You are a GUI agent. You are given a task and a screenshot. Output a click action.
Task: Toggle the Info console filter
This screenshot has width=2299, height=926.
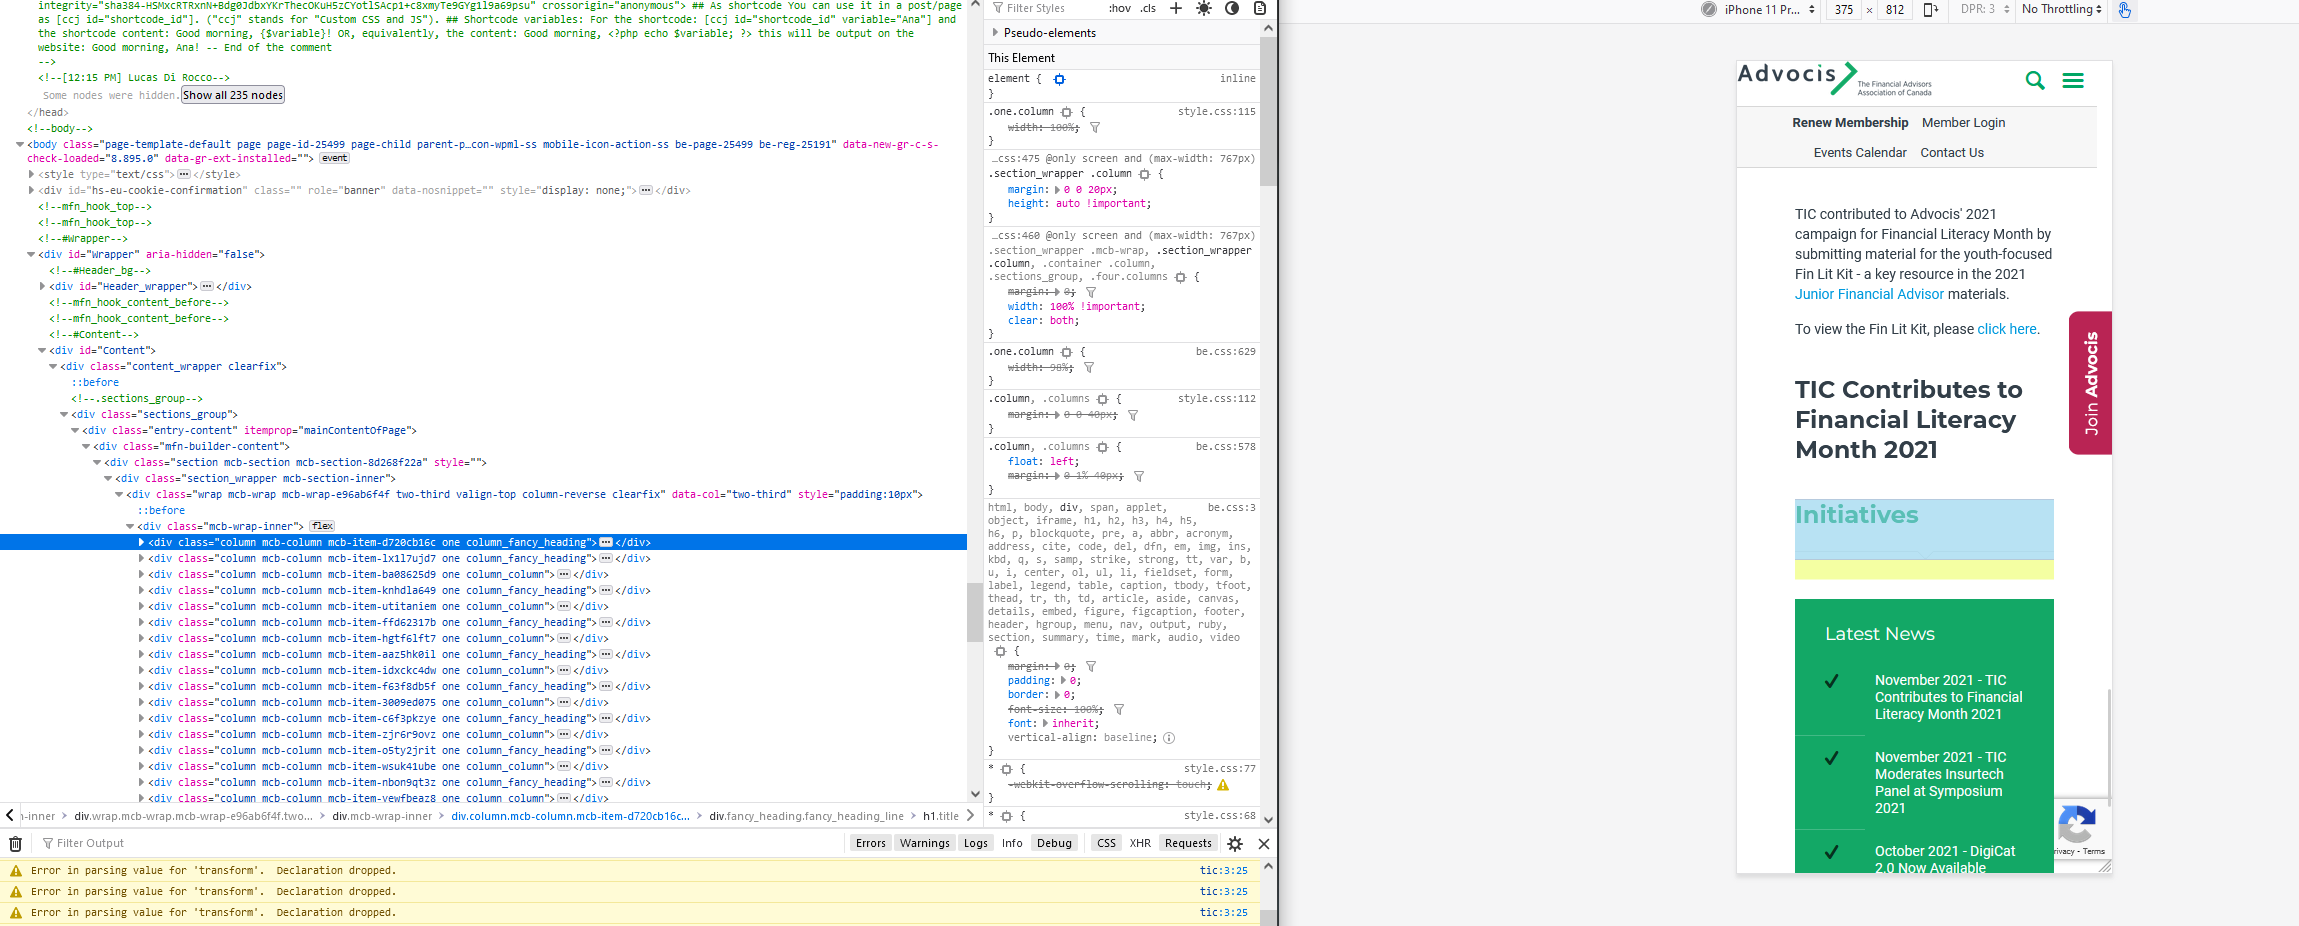click(1012, 844)
